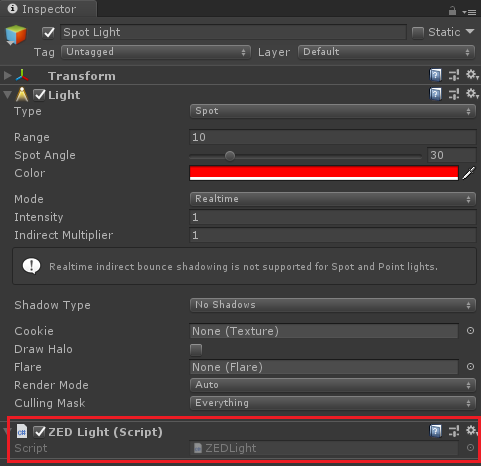Disable the ZED Light script checkbox

pos(39,432)
